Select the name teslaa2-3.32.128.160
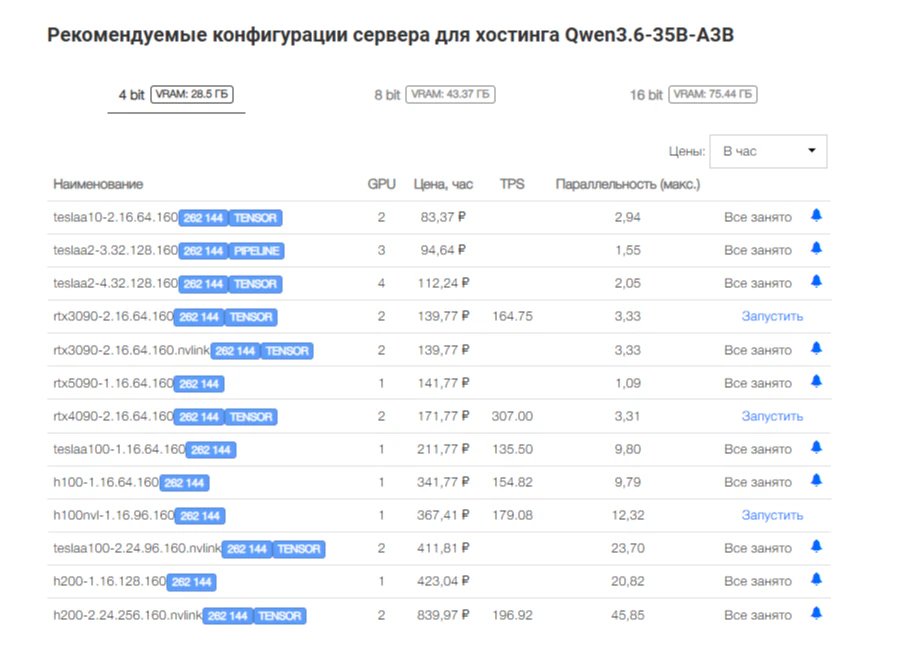The width and height of the screenshot is (907, 666). [116, 250]
